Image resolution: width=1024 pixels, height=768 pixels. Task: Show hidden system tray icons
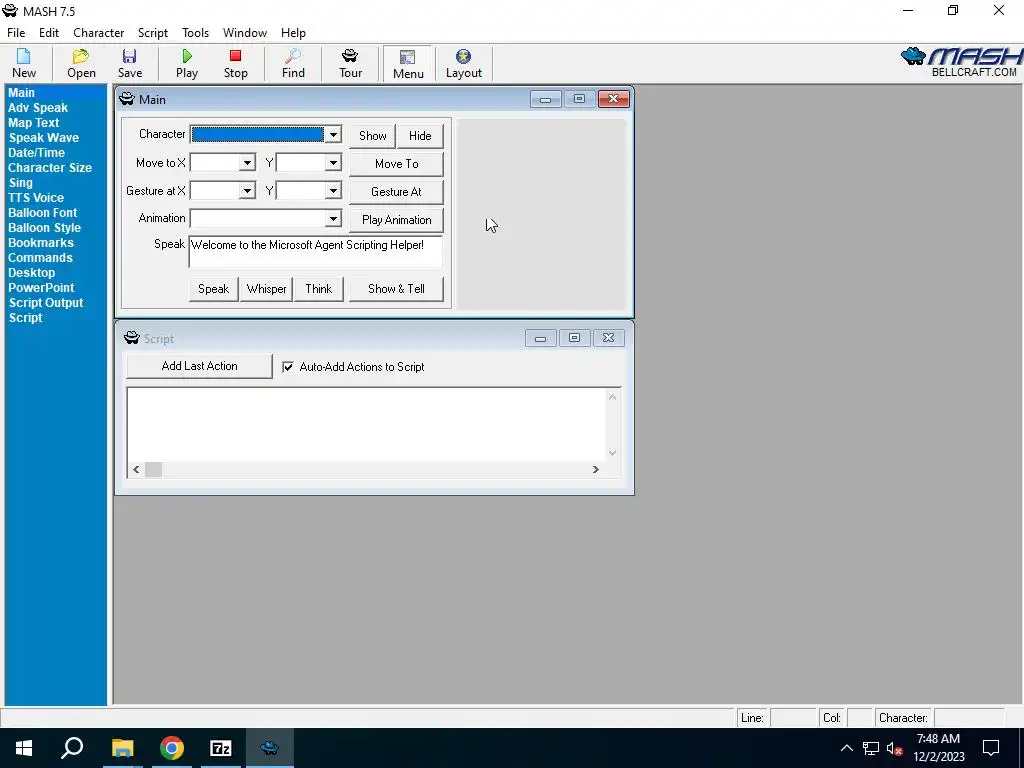pos(846,748)
